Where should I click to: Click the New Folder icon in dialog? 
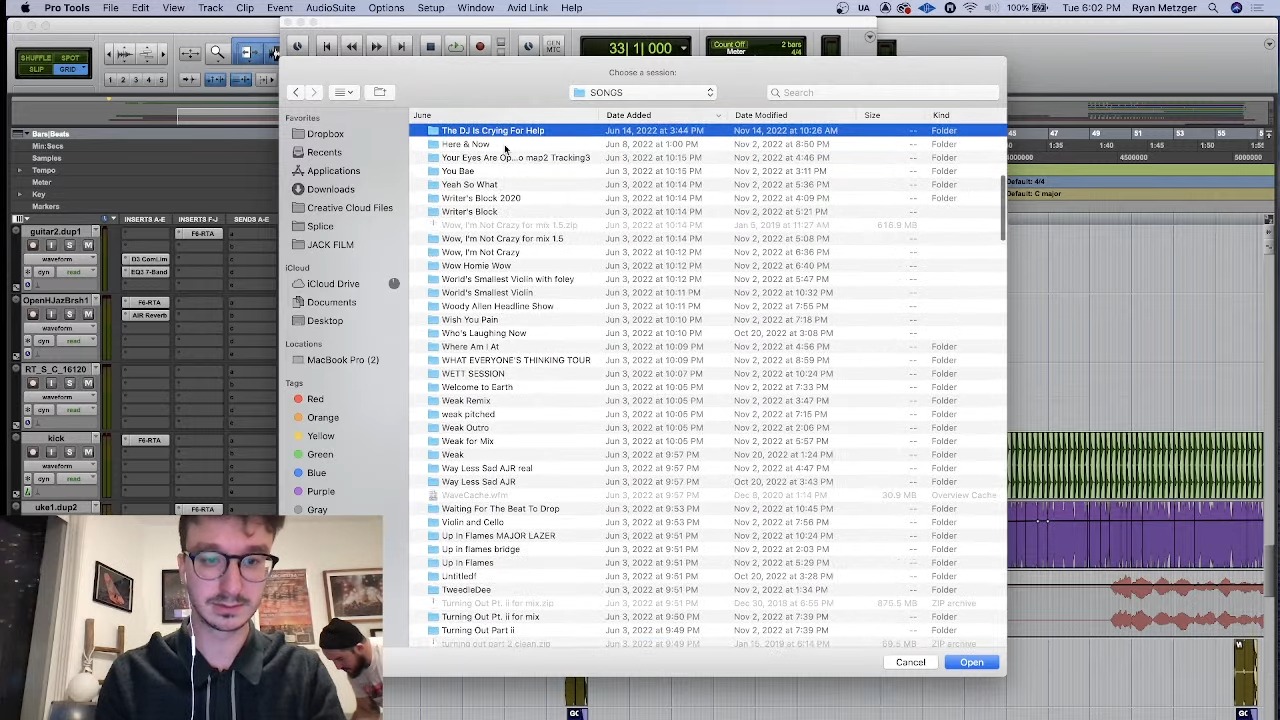(379, 92)
